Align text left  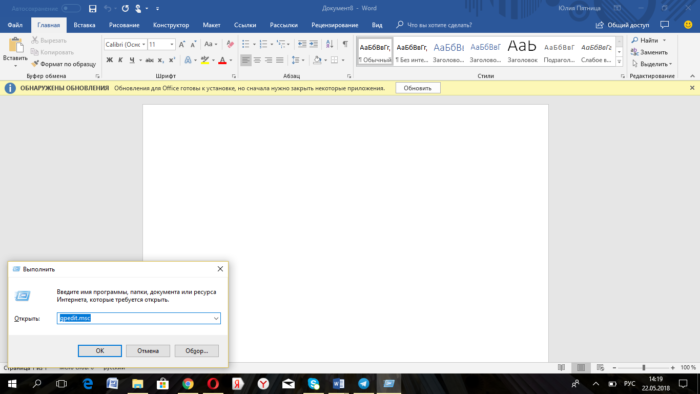pyautogui.click(x=246, y=60)
